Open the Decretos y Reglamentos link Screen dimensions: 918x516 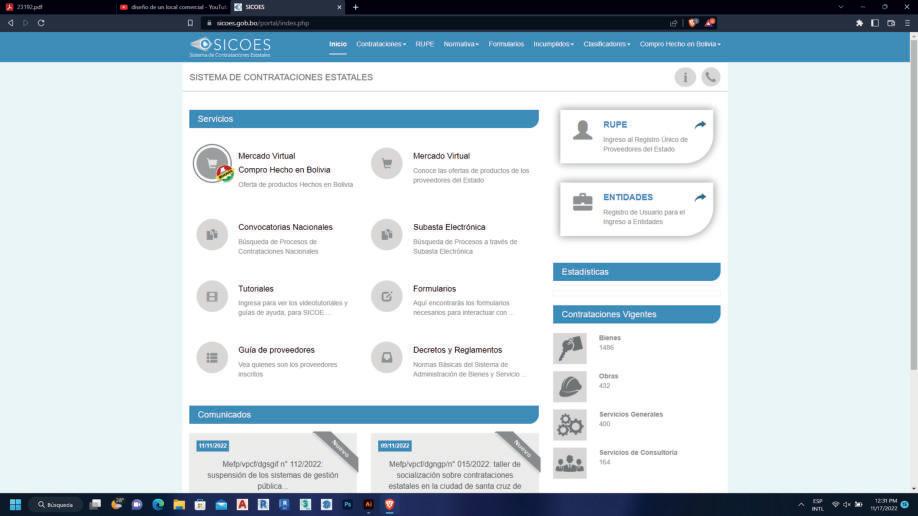457,350
